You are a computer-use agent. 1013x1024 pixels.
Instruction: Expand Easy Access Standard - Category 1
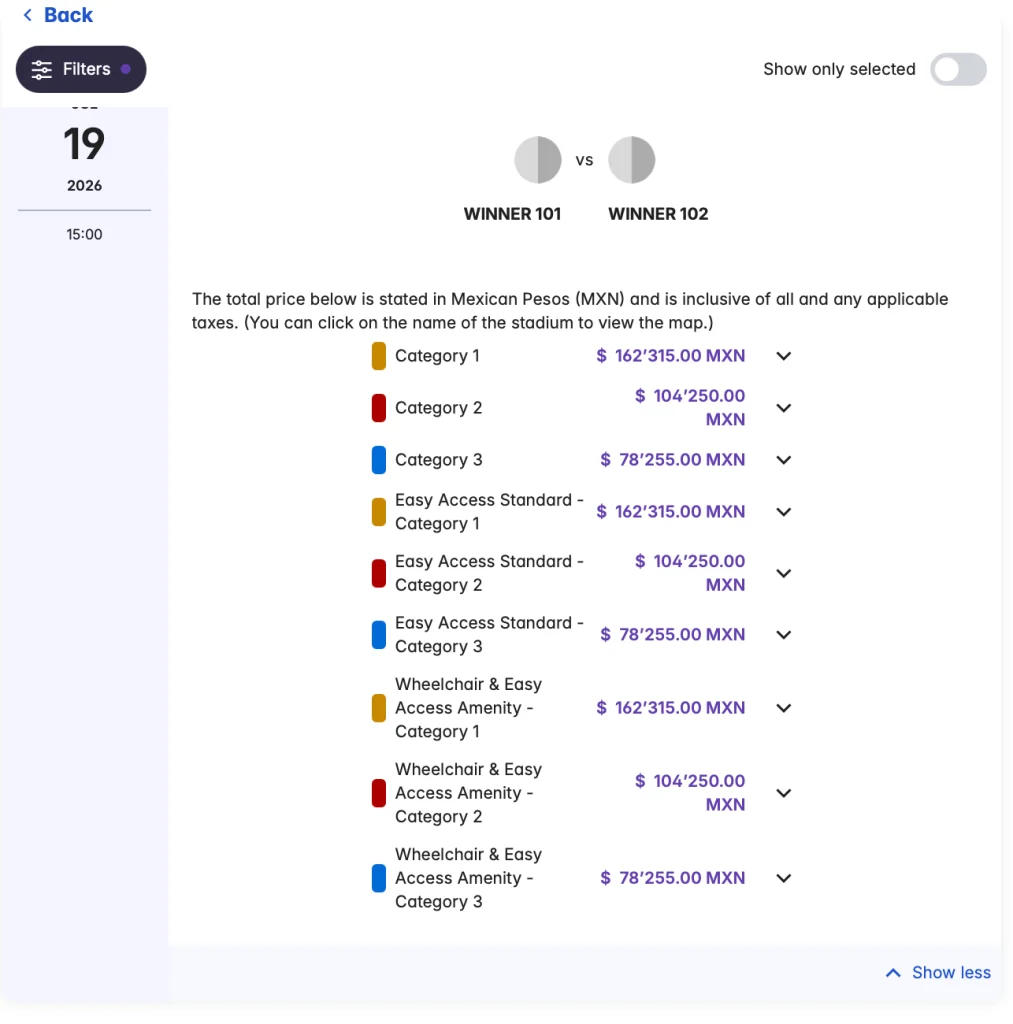pyautogui.click(x=784, y=512)
